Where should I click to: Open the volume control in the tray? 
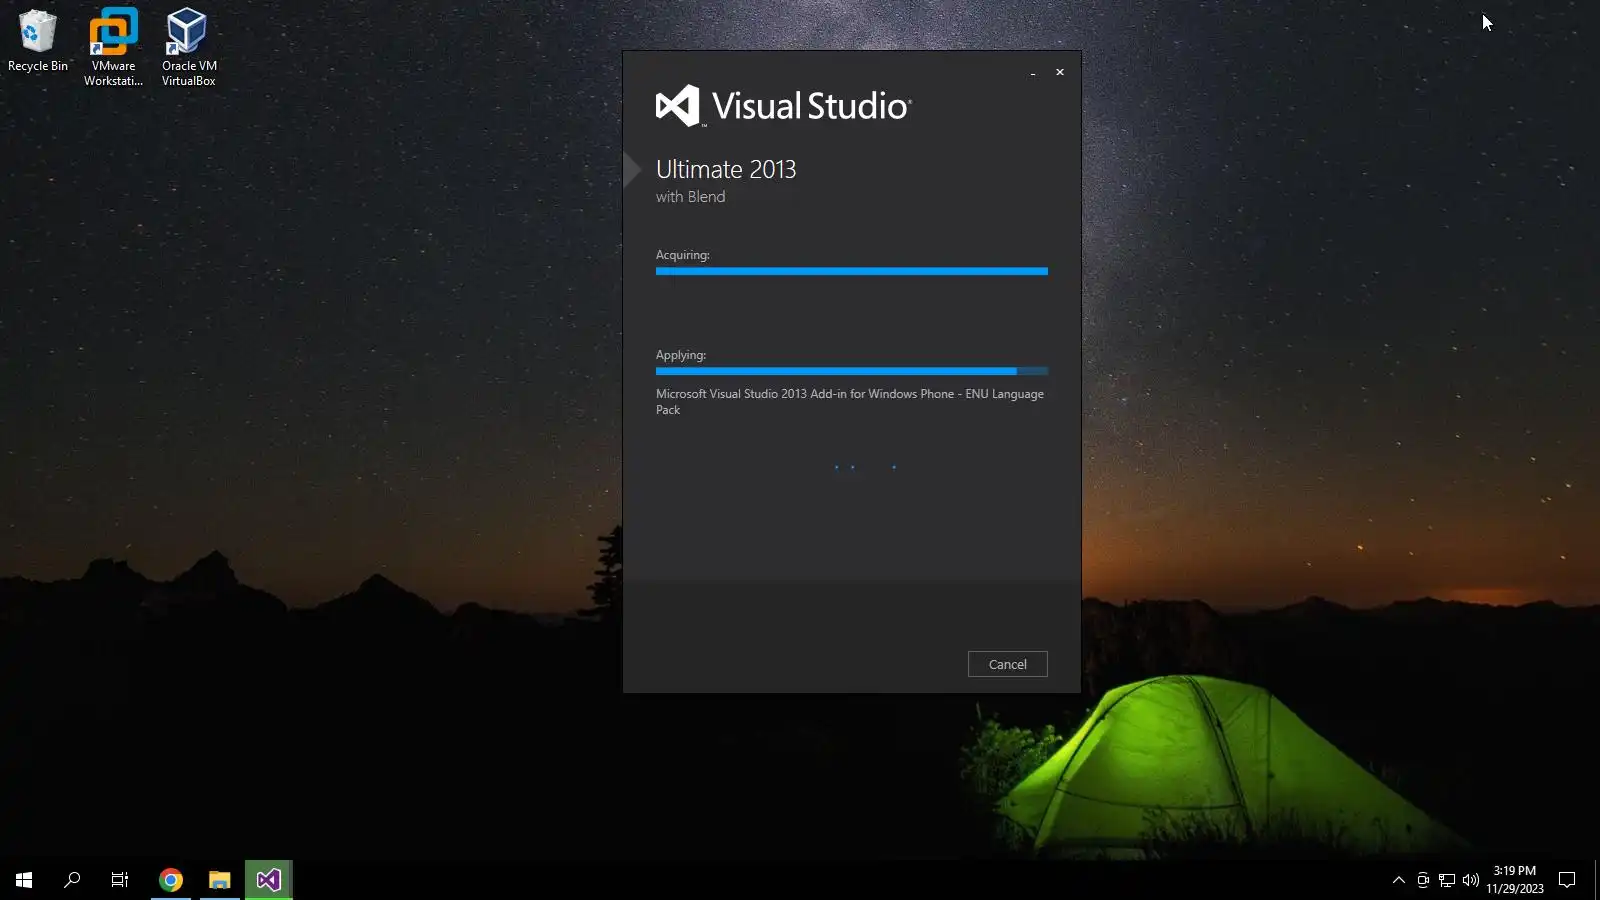[1471, 880]
